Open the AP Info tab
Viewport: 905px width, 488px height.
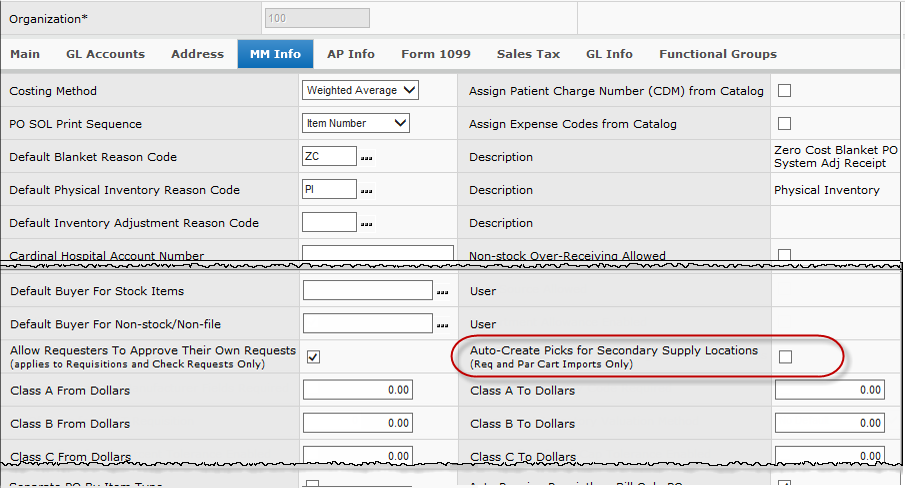coord(351,54)
